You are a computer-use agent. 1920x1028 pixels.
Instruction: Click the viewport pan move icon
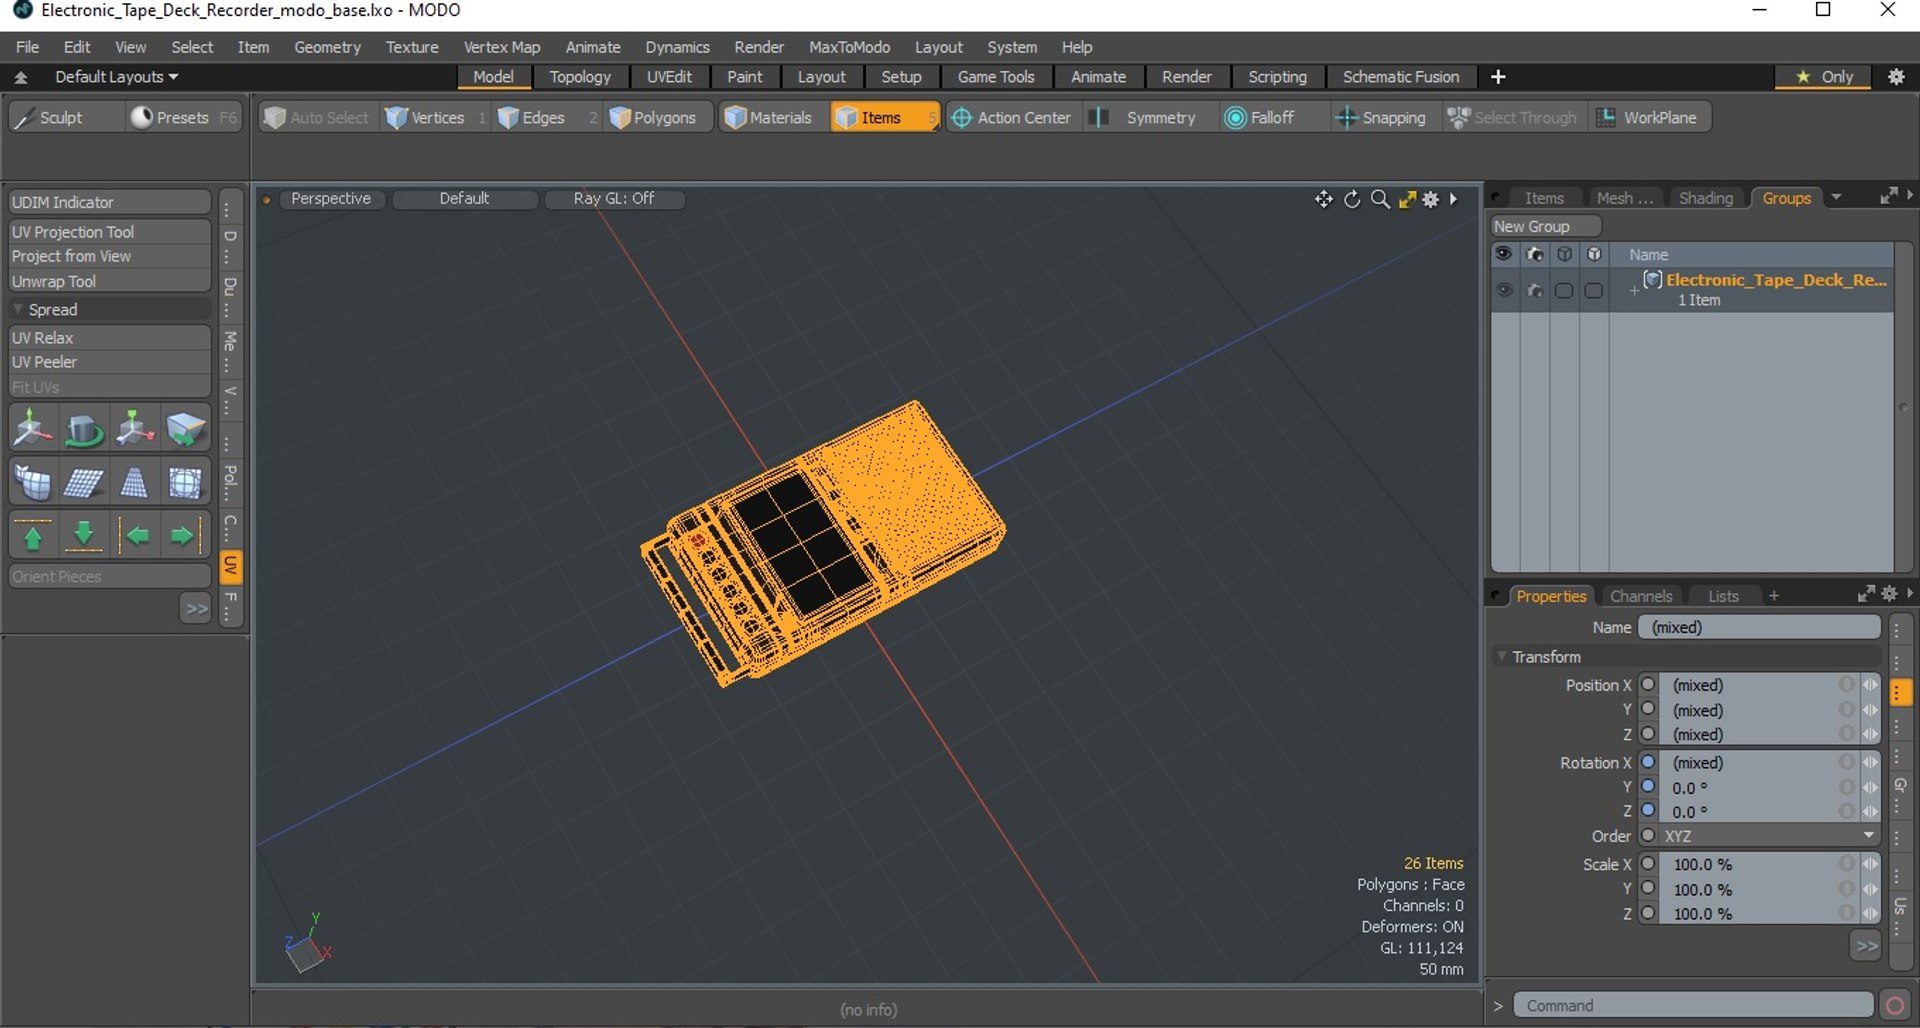(1324, 199)
